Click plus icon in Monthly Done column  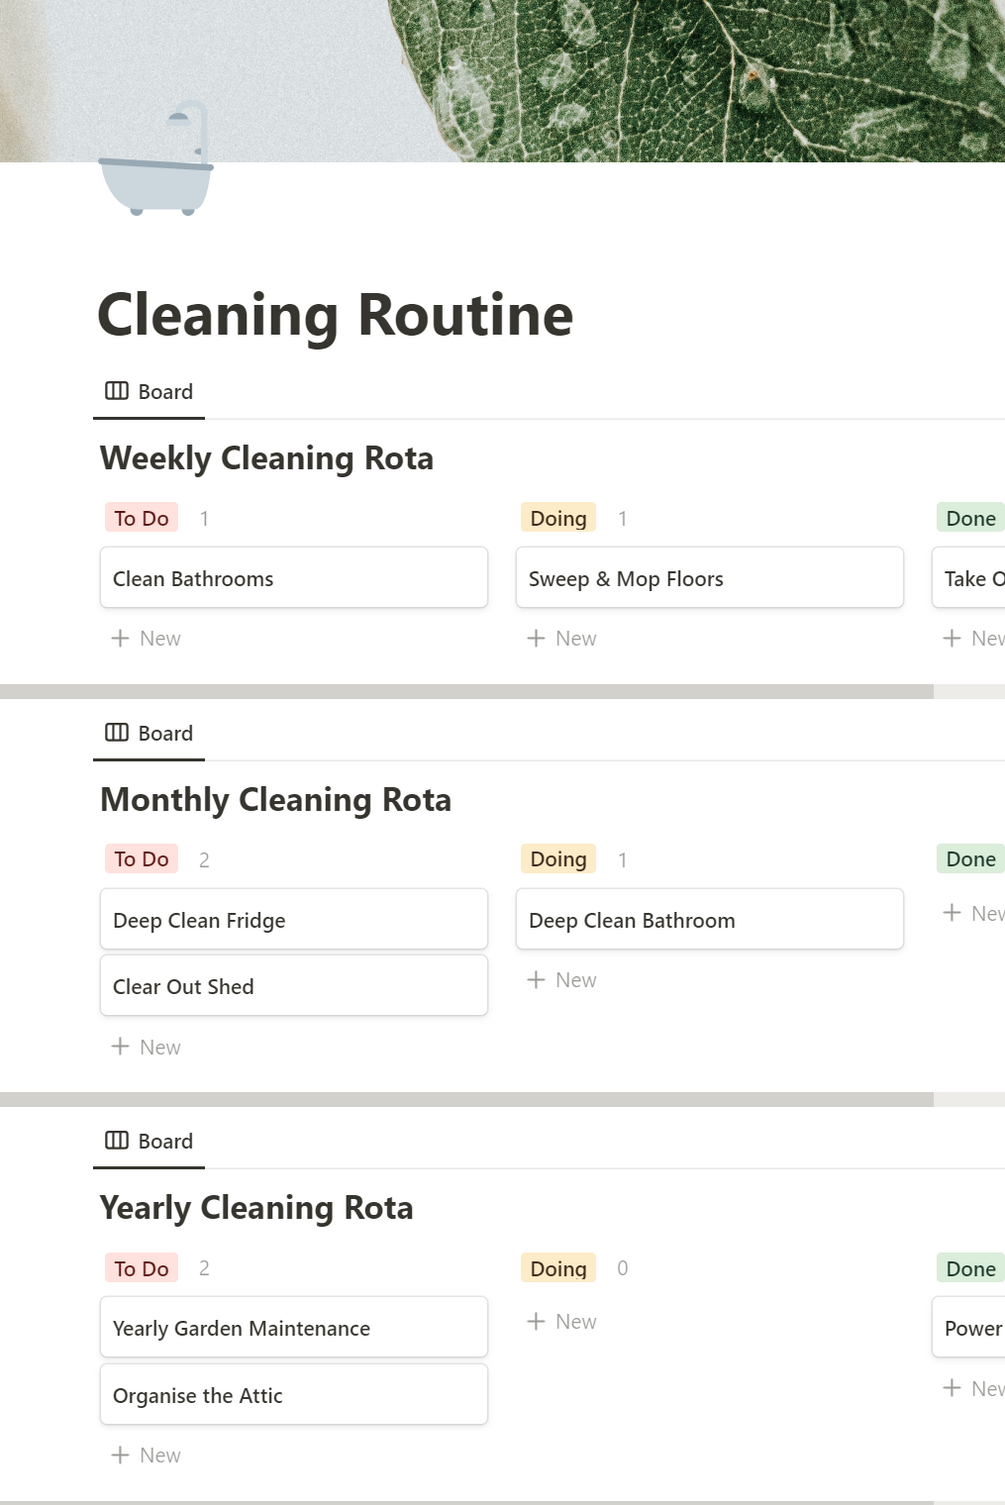point(952,913)
